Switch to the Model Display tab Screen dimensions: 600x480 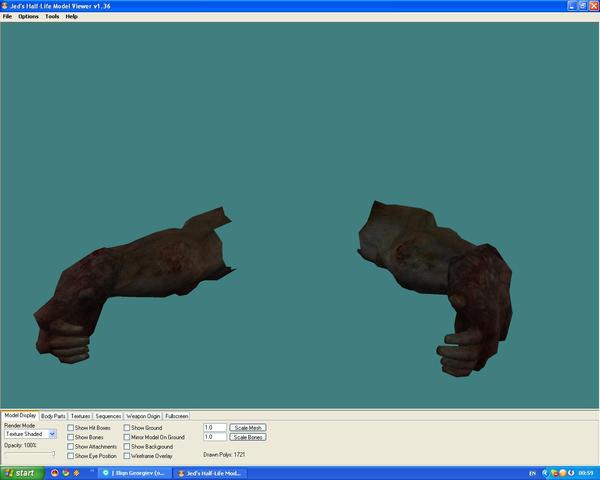click(20, 415)
